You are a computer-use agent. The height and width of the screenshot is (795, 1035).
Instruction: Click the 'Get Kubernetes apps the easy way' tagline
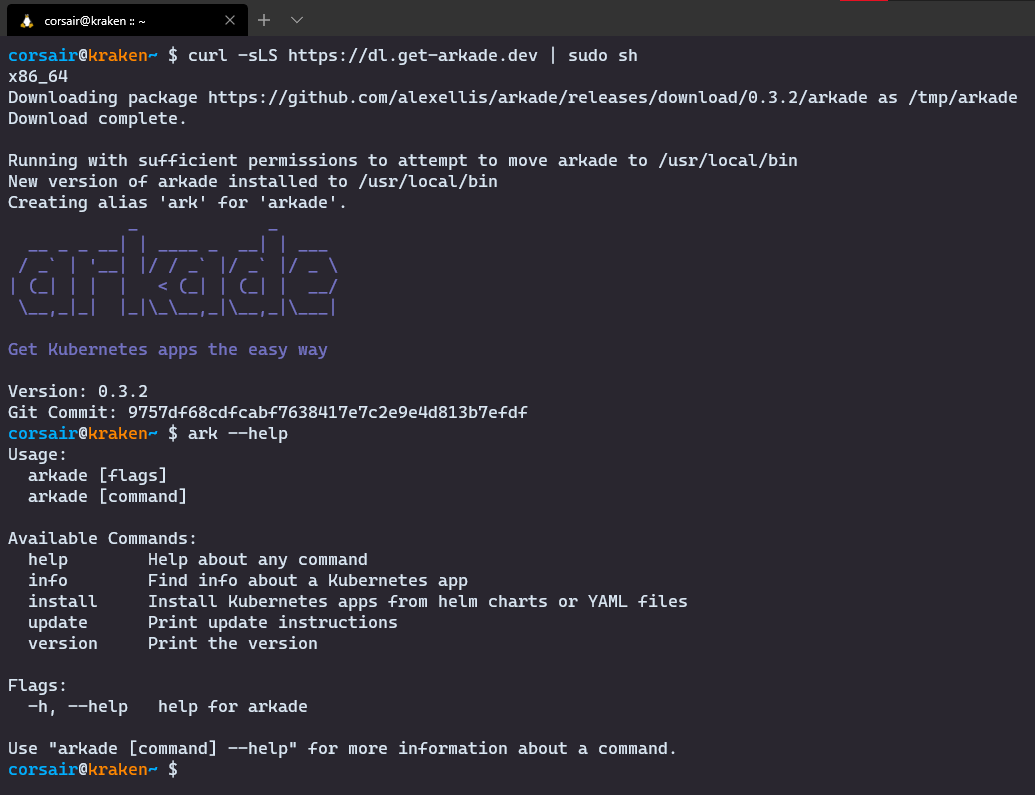pyautogui.click(x=168, y=350)
